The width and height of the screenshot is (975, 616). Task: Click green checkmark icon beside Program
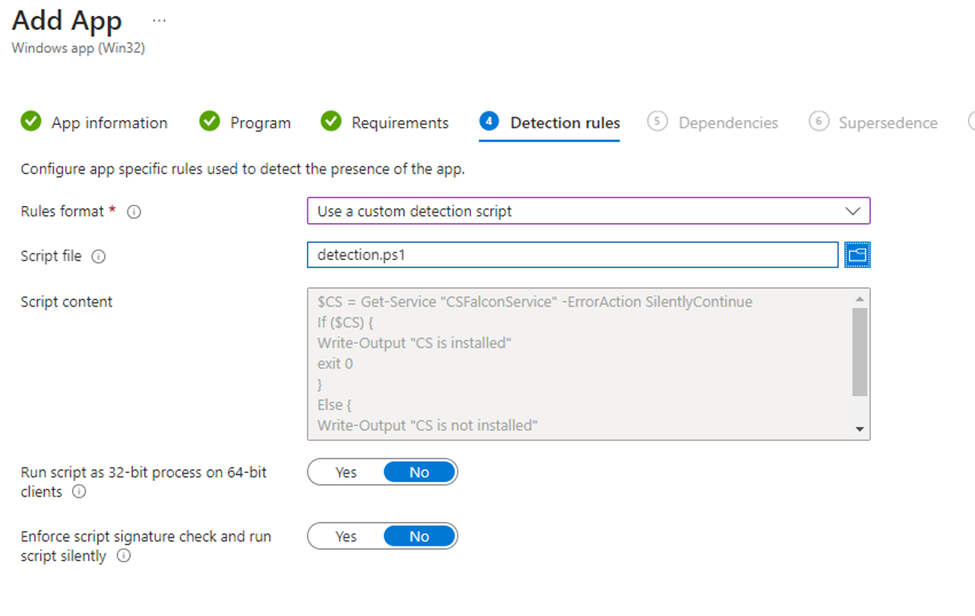(x=210, y=122)
